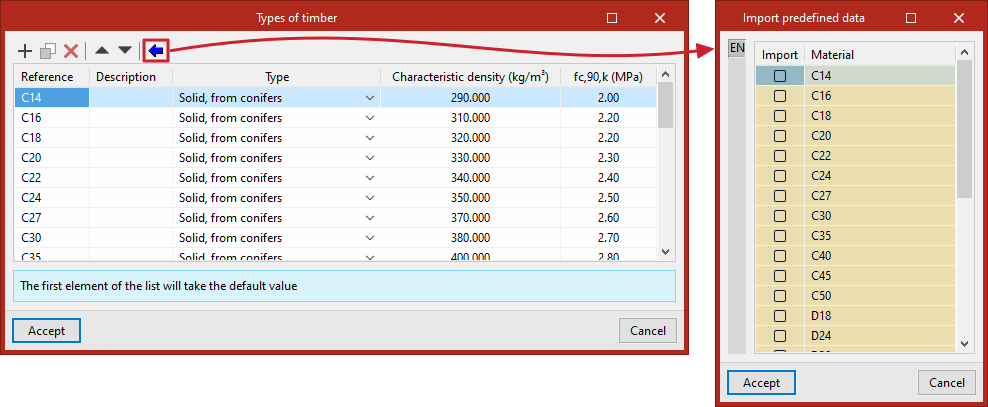Tick the import checkbox for C20
Image resolution: width=988 pixels, height=407 pixels.
(780, 136)
